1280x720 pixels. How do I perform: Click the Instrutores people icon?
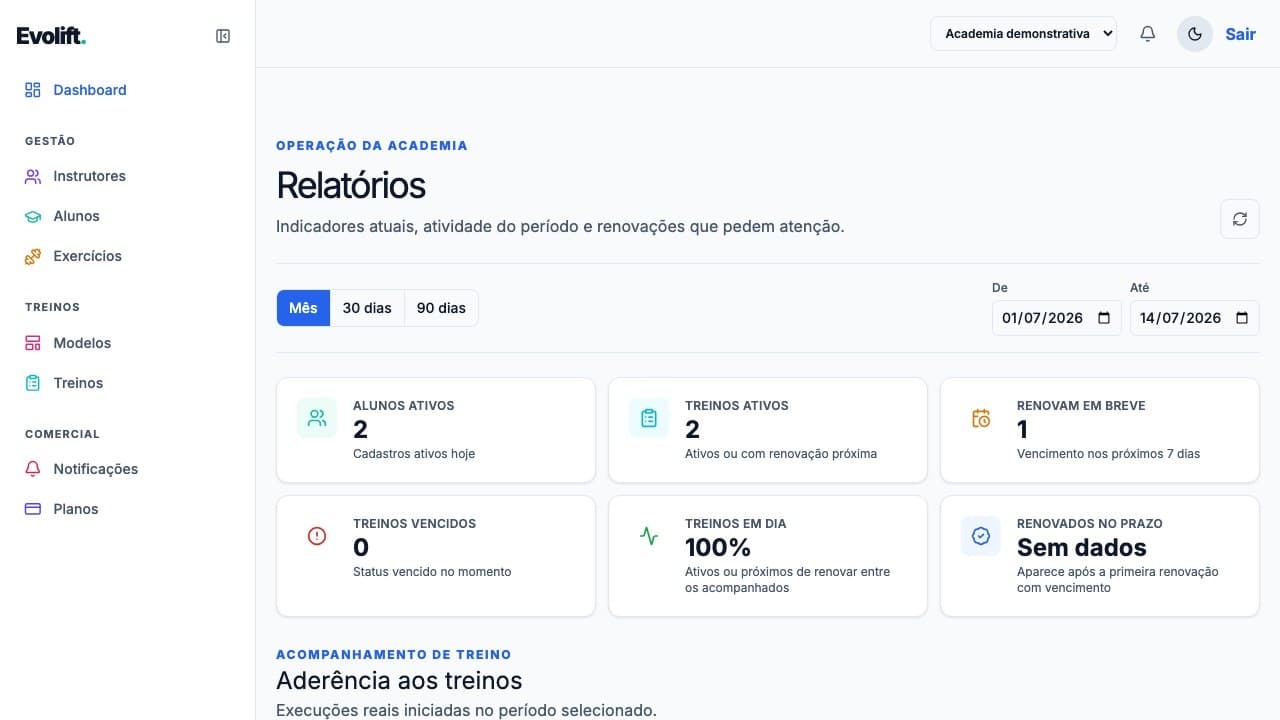pyautogui.click(x=33, y=176)
